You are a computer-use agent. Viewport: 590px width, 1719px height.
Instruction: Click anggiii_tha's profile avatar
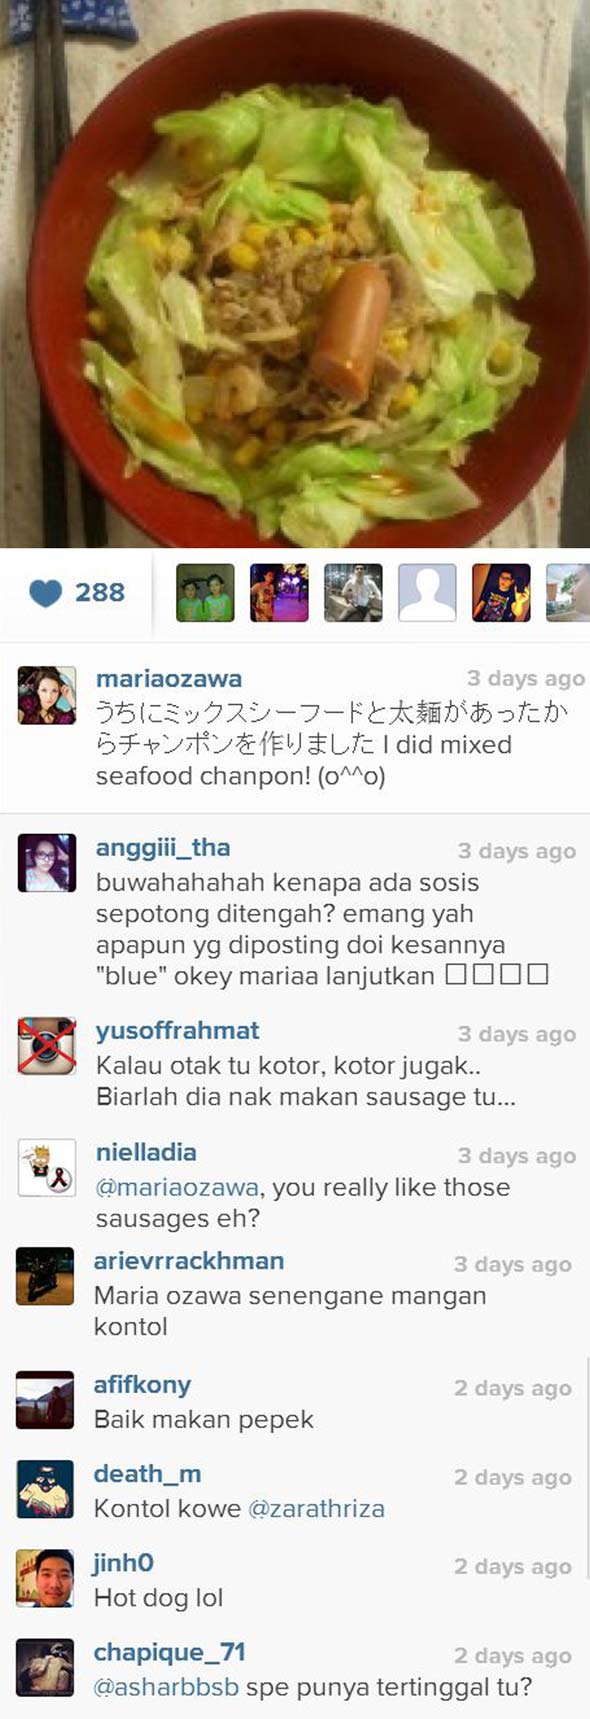47,863
